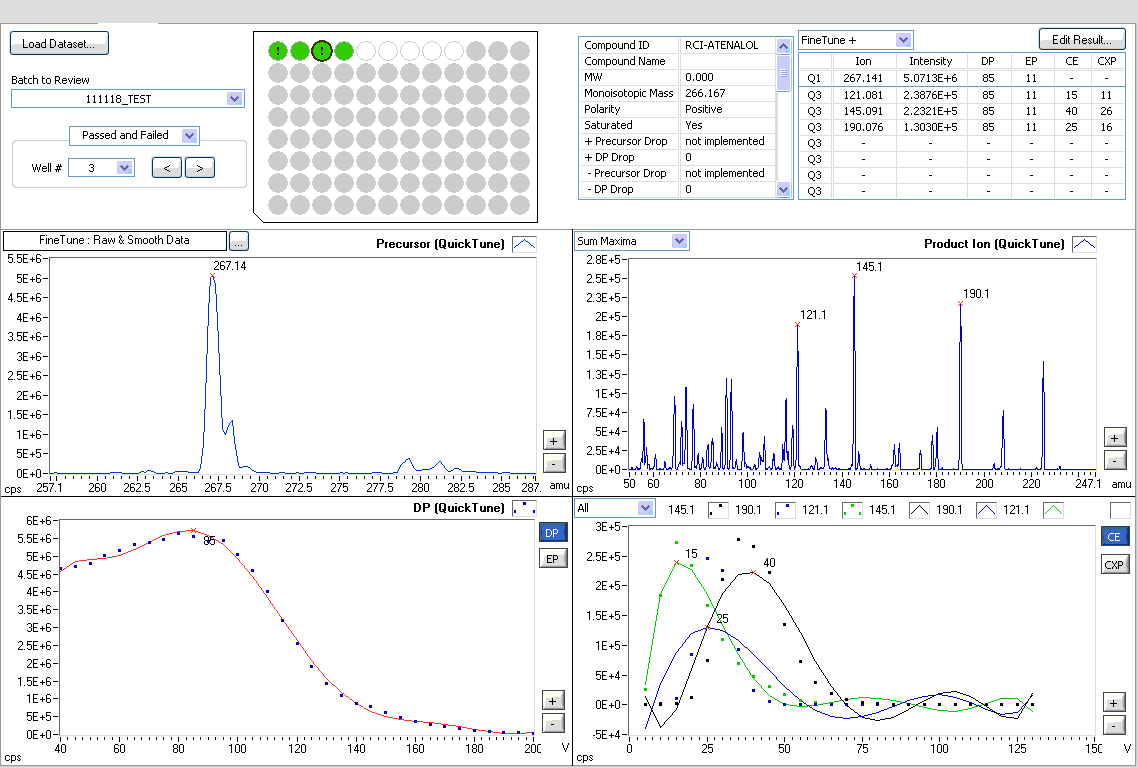Click the FineTune Raw & Smooth Data field
1138x768 pixels.
point(115,240)
